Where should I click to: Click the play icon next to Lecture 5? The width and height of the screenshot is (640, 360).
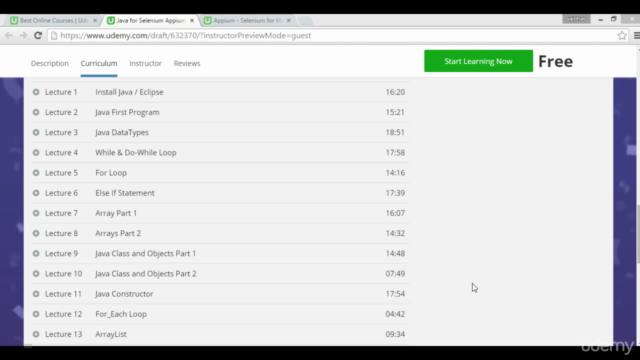(36, 173)
